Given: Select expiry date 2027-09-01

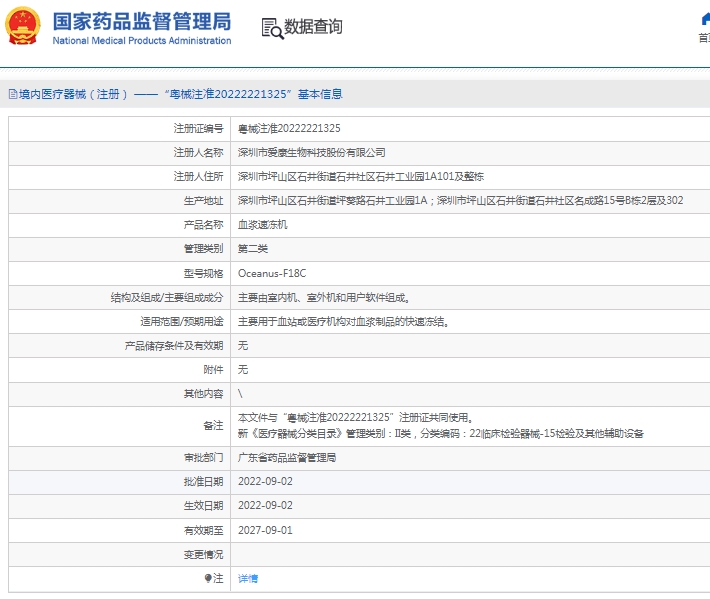Looking at the screenshot, I should coord(265,530).
